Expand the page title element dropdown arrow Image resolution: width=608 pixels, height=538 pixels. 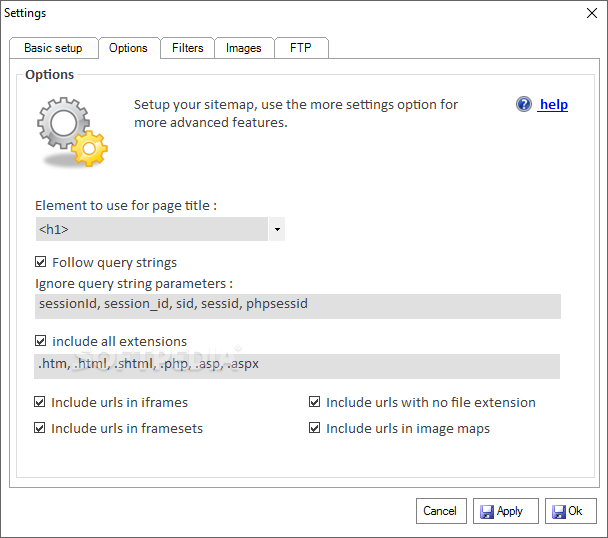click(276, 230)
